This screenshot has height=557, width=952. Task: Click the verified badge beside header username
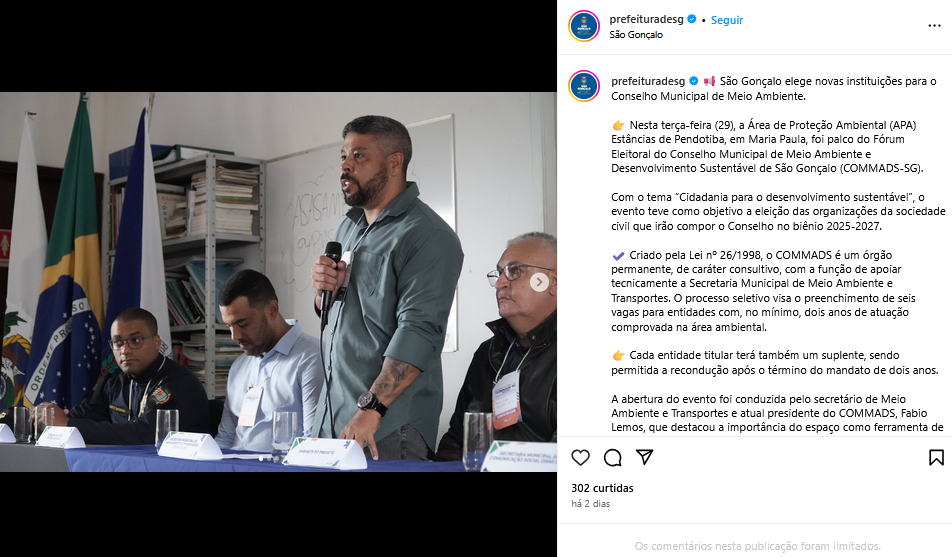click(x=692, y=19)
